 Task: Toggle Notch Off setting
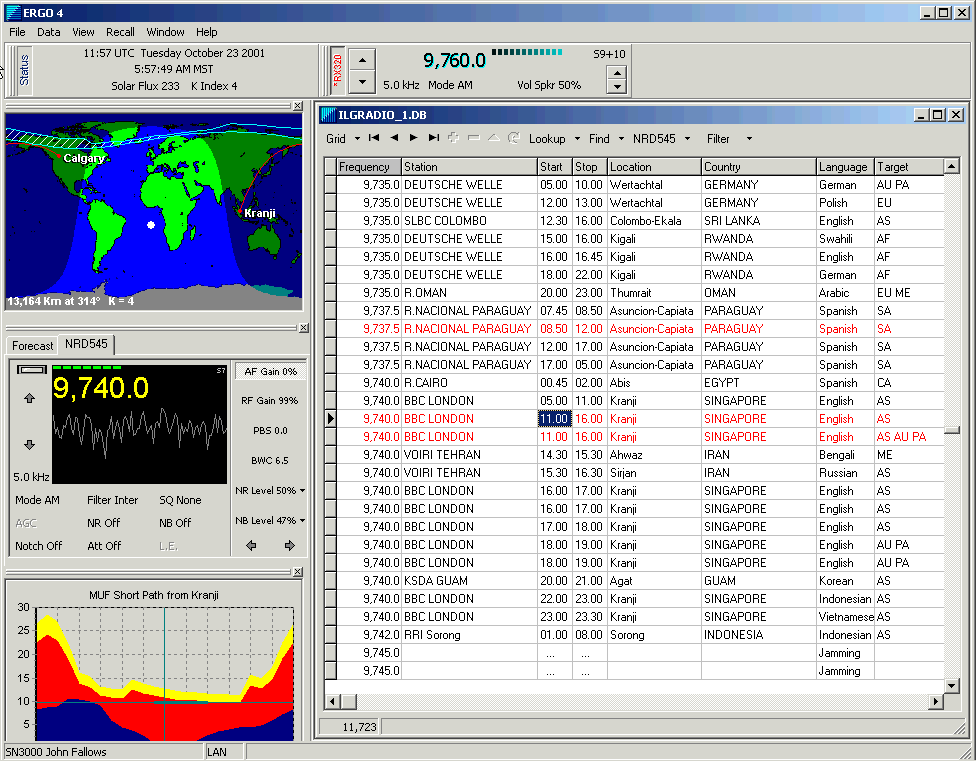pyautogui.click(x=39, y=546)
